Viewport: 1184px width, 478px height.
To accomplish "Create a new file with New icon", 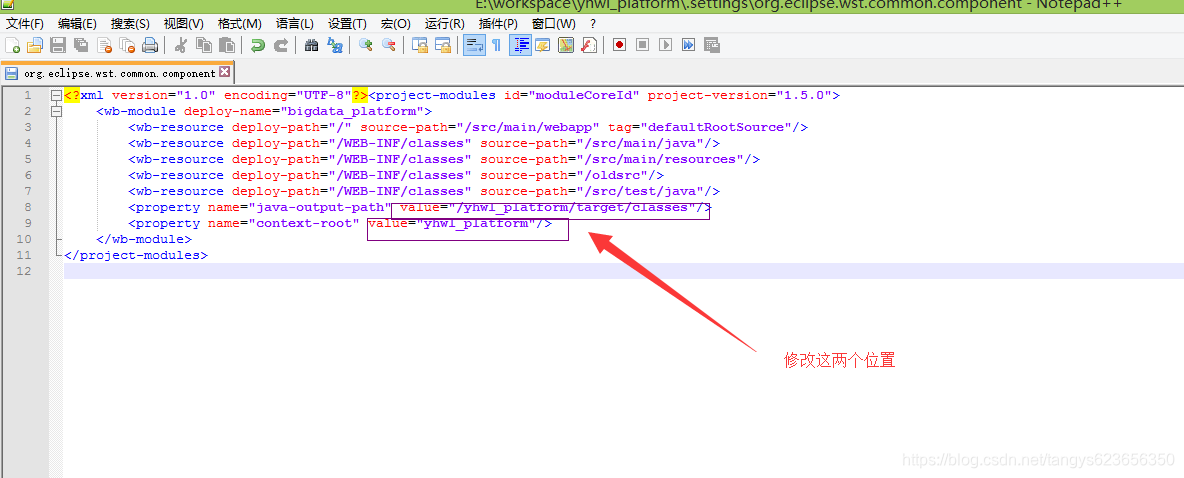I will point(12,45).
